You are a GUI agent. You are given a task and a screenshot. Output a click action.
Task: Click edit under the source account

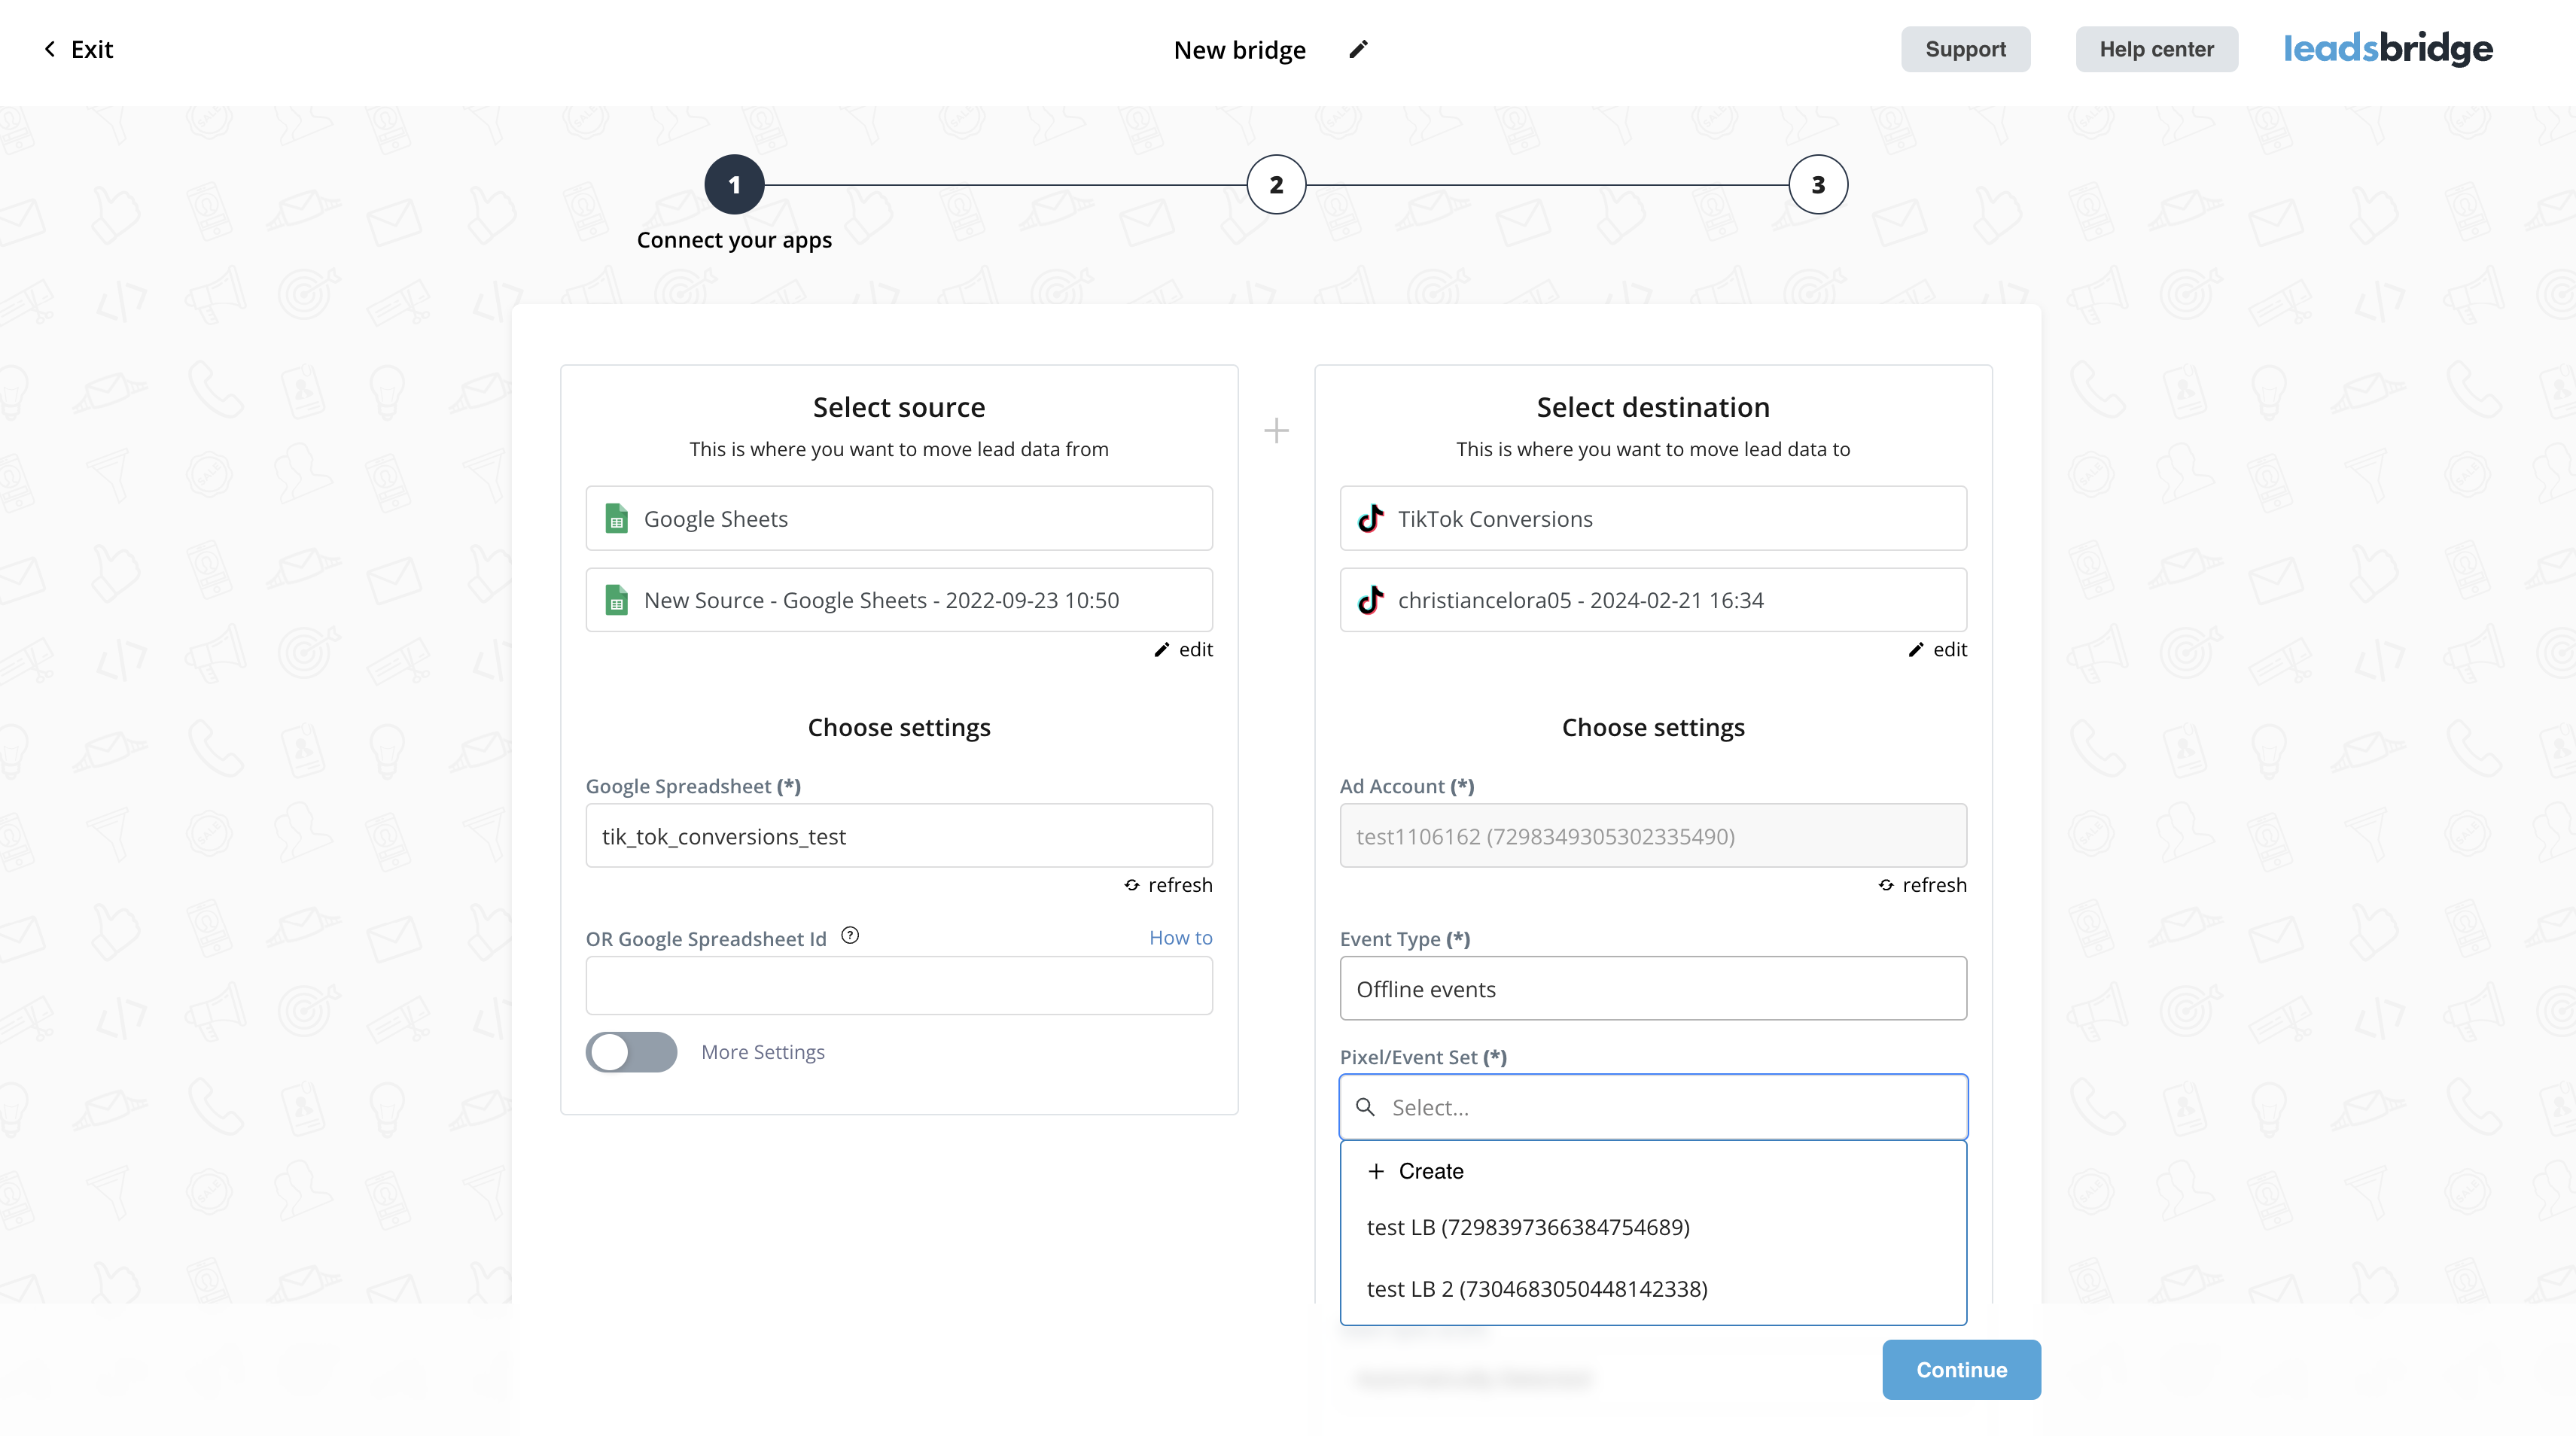[x=1183, y=650]
